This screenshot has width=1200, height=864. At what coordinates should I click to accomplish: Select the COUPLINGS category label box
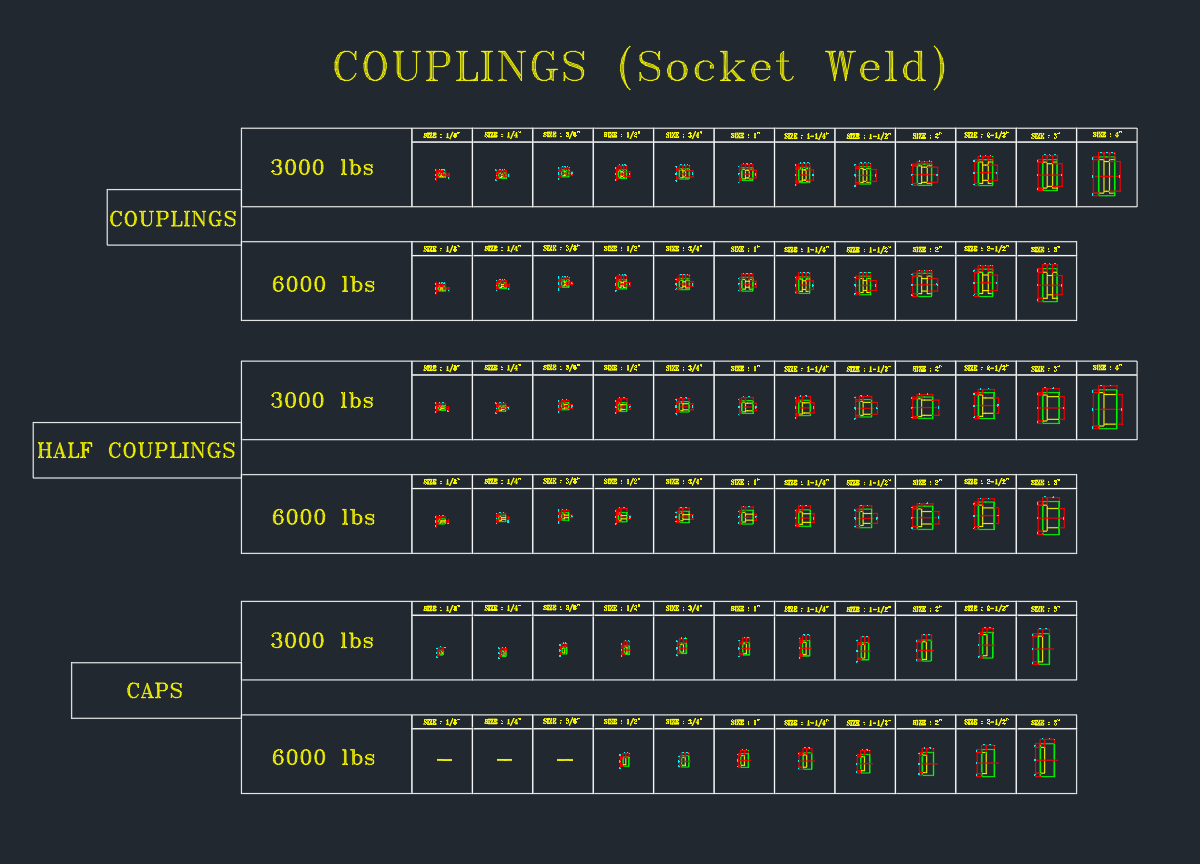(173, 218)
